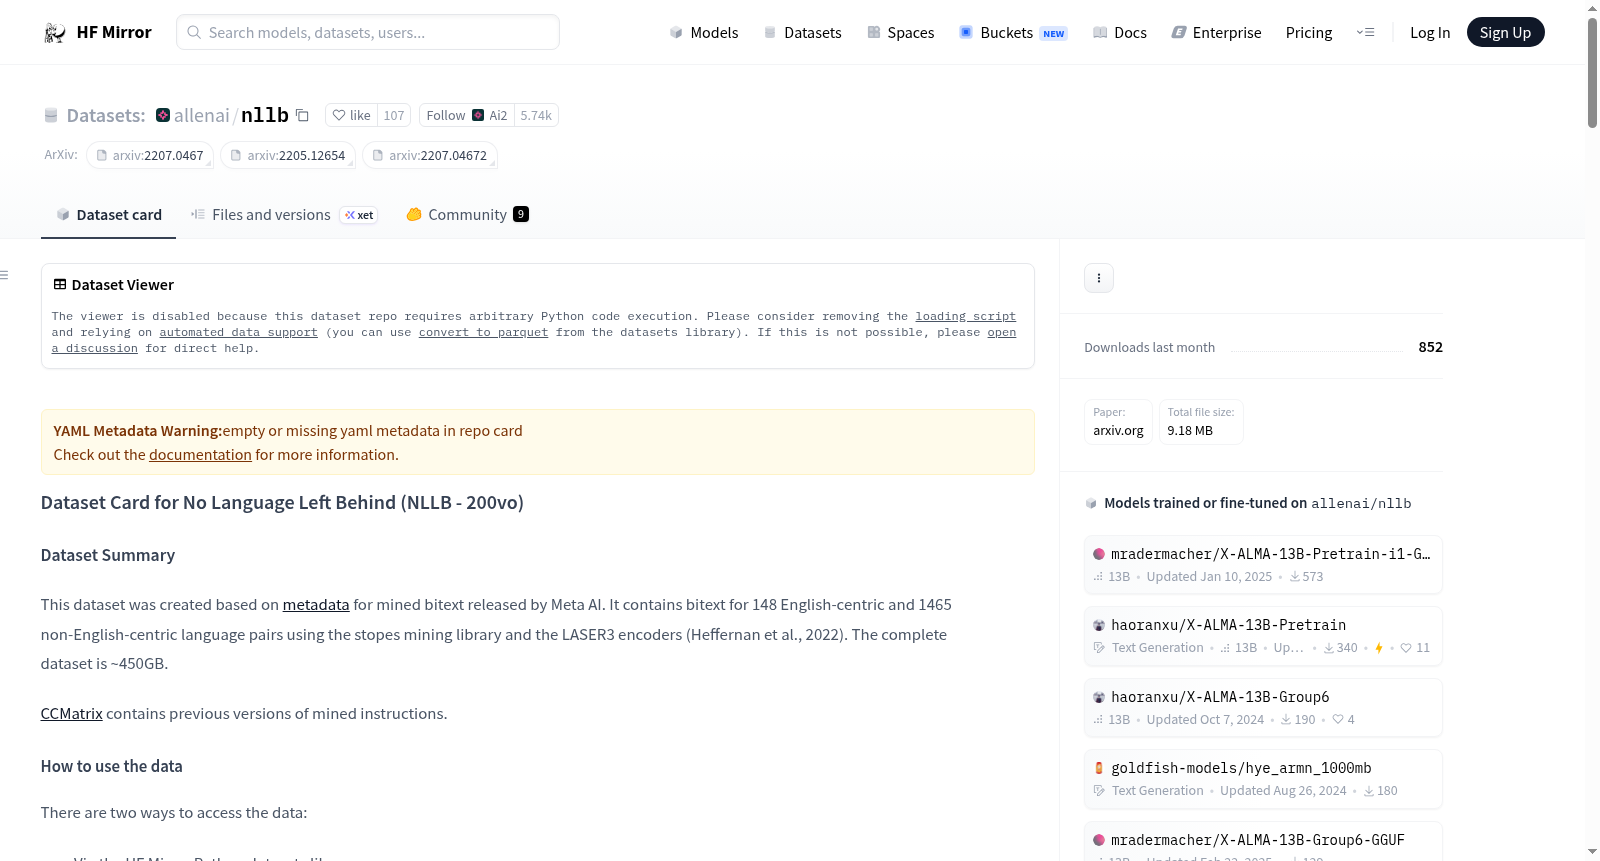Copy dataset name with the copy icon
Screen dimensions: 1600x861
302,115
